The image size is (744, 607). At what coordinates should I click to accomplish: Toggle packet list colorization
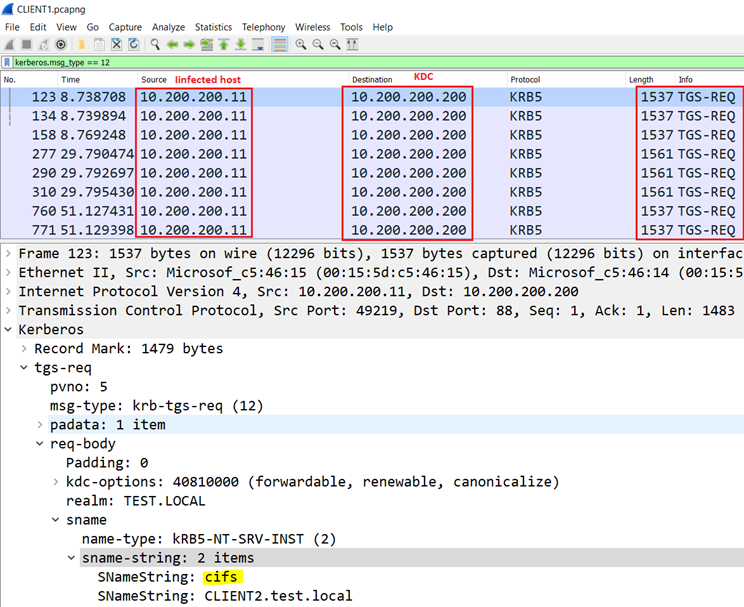click(280, 45)
